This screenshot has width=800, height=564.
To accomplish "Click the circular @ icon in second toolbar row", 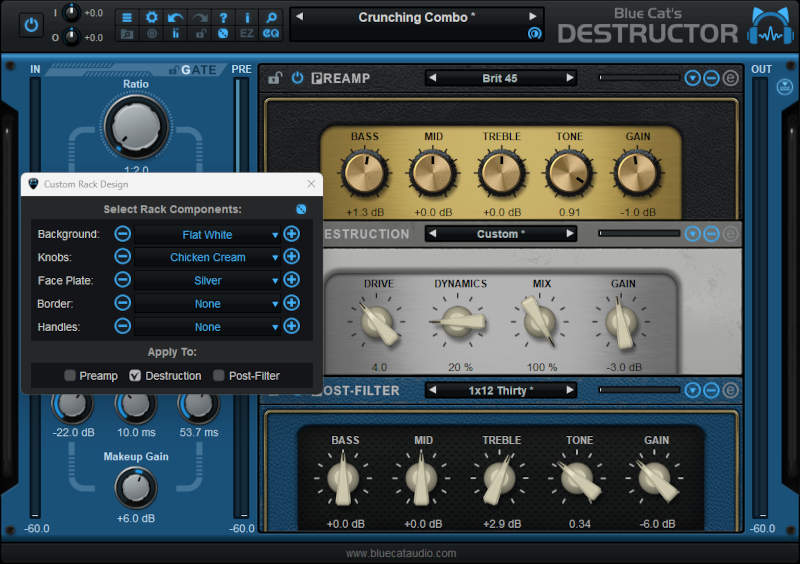I will (x=152, y=34).
